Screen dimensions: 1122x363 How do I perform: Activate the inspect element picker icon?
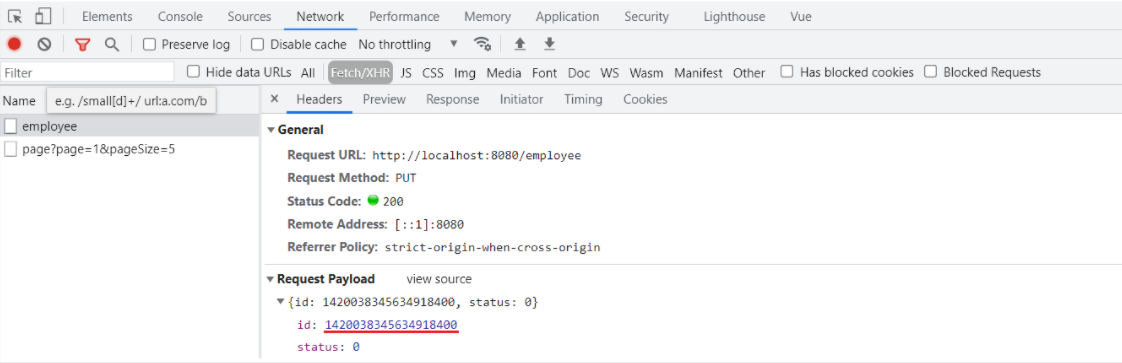pyautogui.click(x=15, y=16)
